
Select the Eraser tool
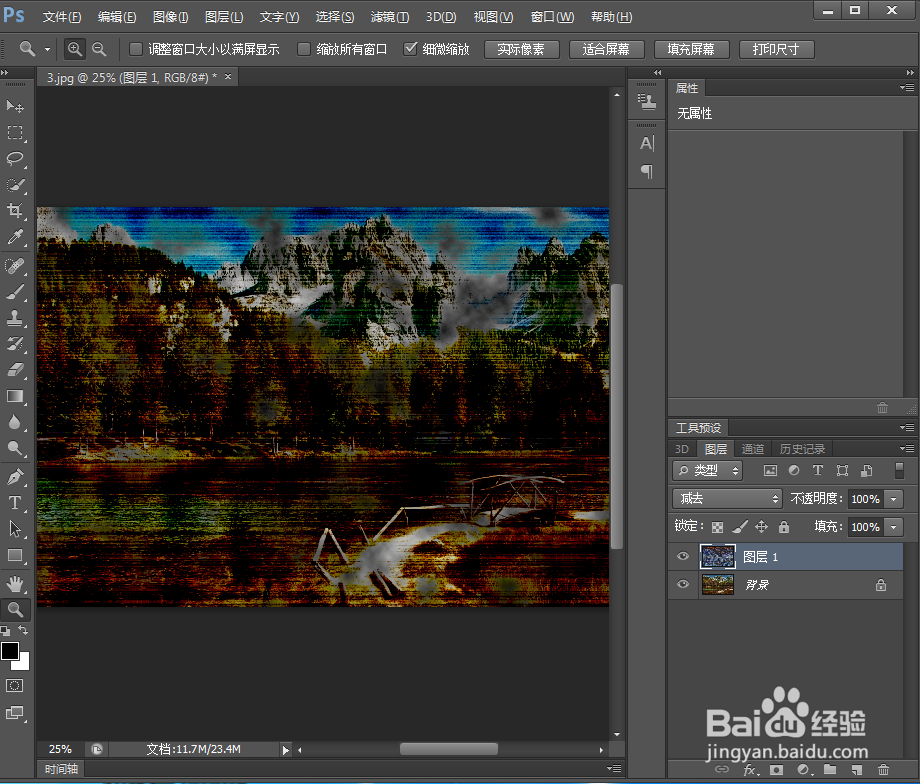pos(15,369)
